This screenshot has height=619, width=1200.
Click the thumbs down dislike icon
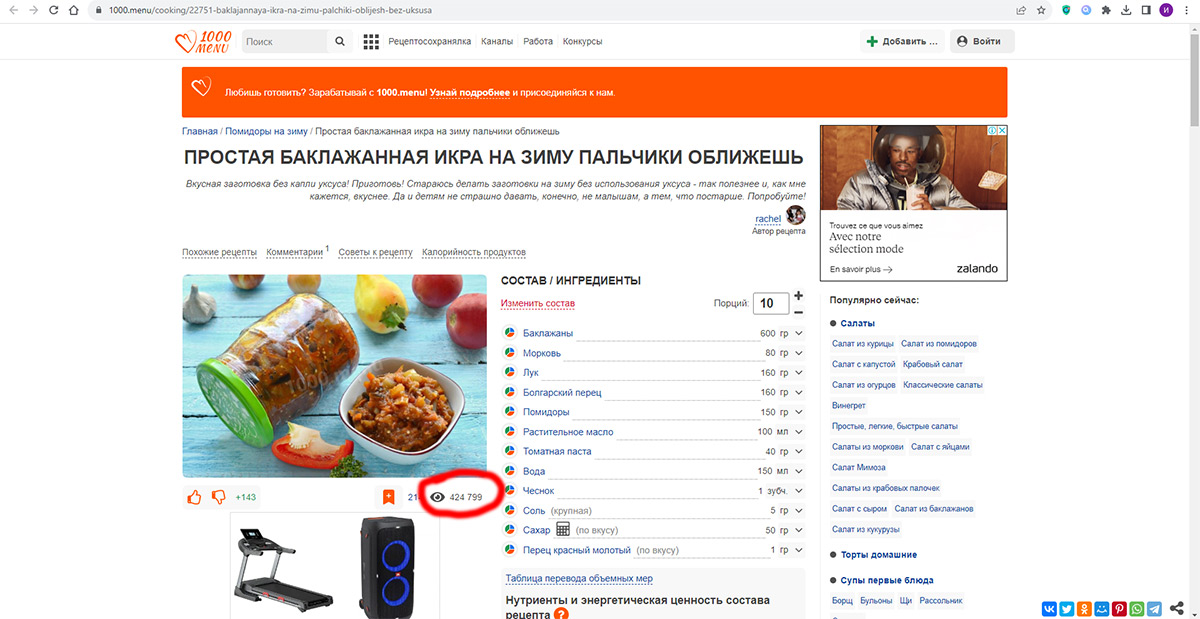(x=218, y=497)
